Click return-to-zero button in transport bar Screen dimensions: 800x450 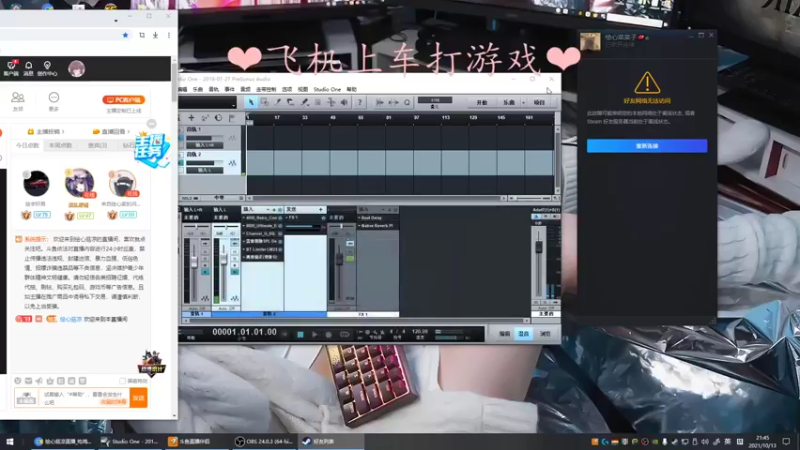(x=286, y=334)
